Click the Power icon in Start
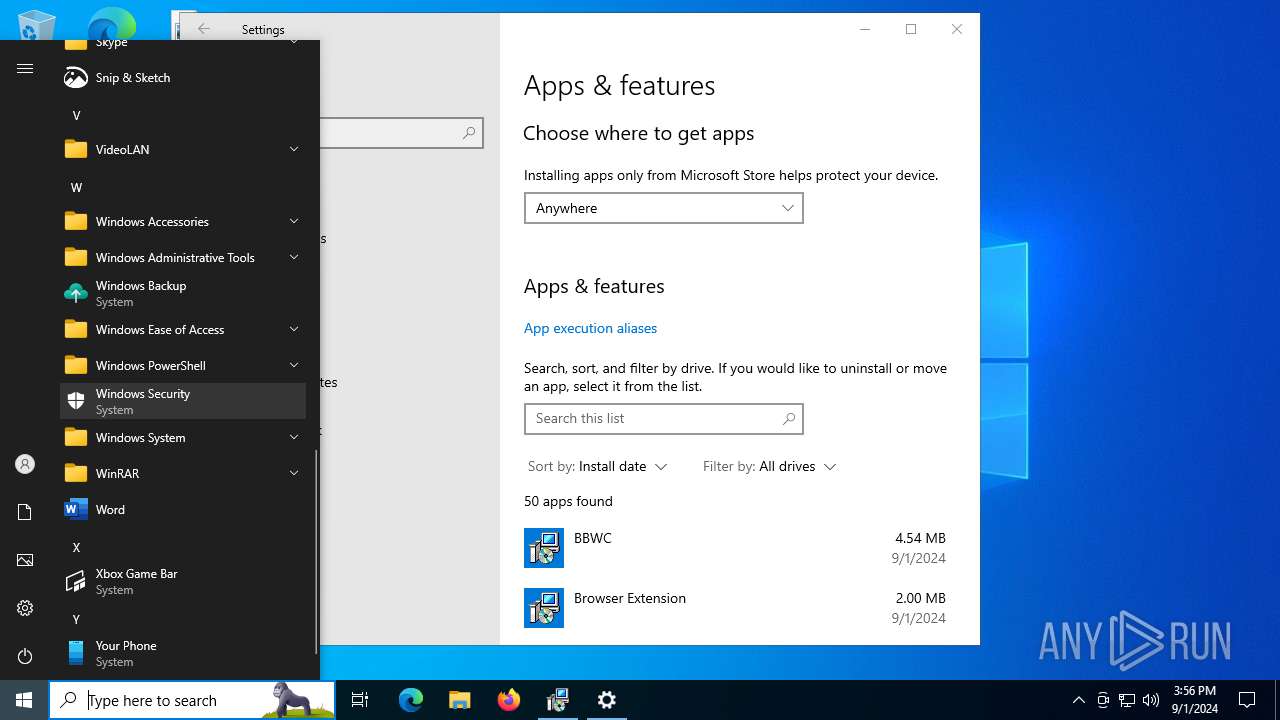The height and width of the screenshot is (720, 1280). pyautogui.click(x=25, y=656)
